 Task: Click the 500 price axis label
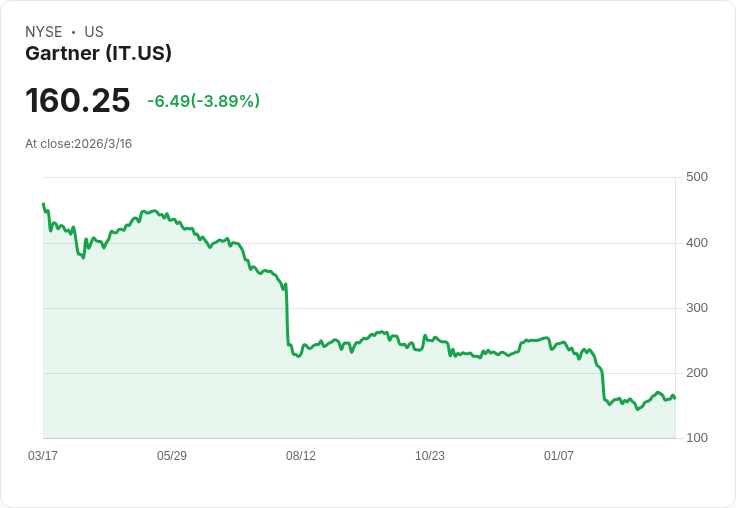697,177
